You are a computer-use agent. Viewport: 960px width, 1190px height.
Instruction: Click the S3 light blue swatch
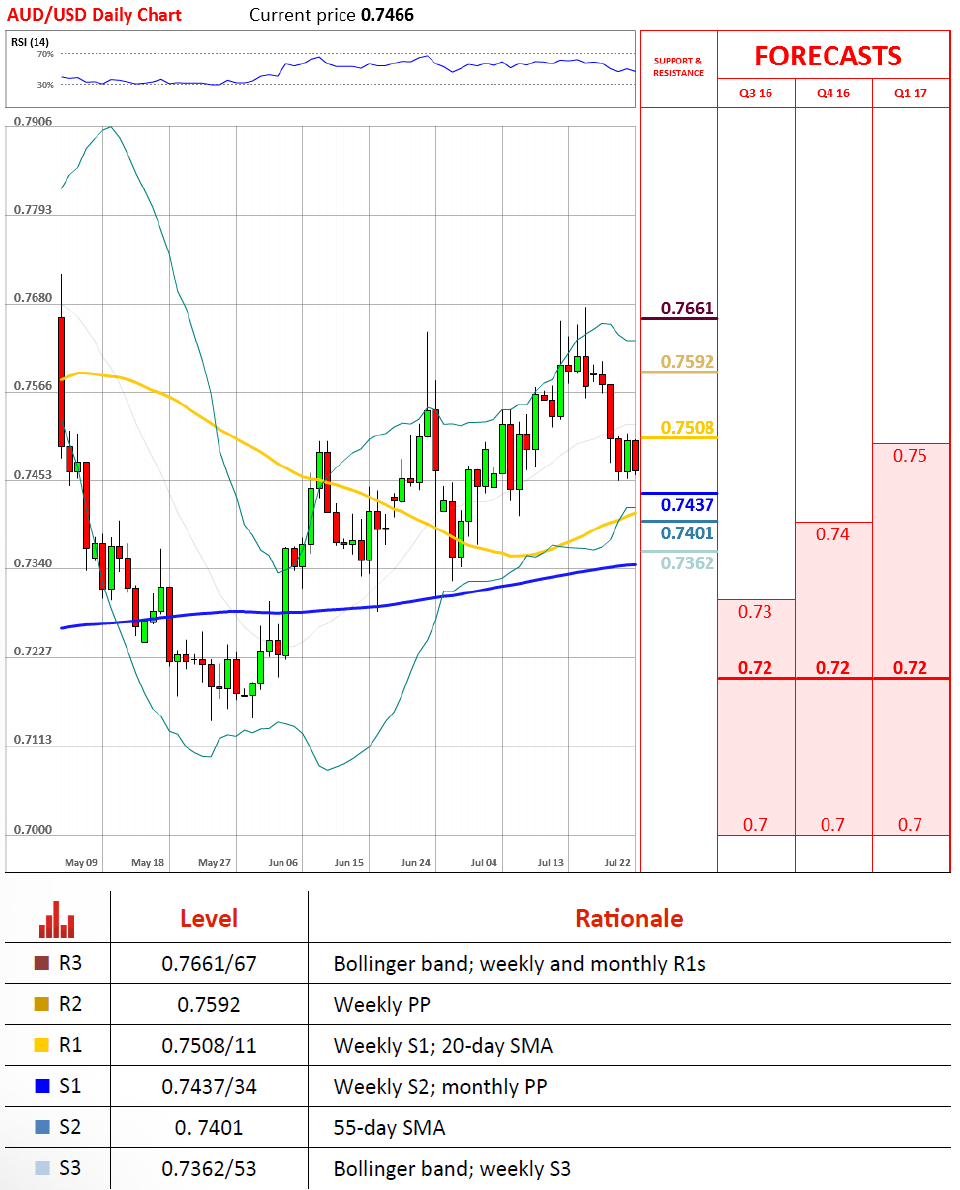(41, 1168)
